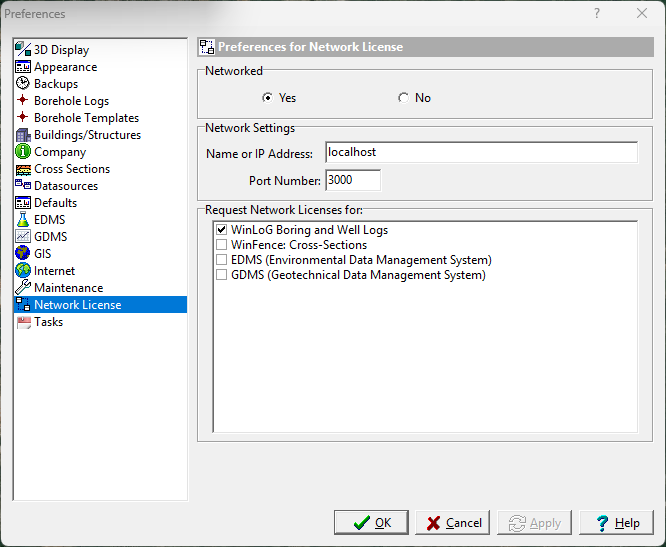Uncheck WinLoG Boring and Well Logs

221,230
